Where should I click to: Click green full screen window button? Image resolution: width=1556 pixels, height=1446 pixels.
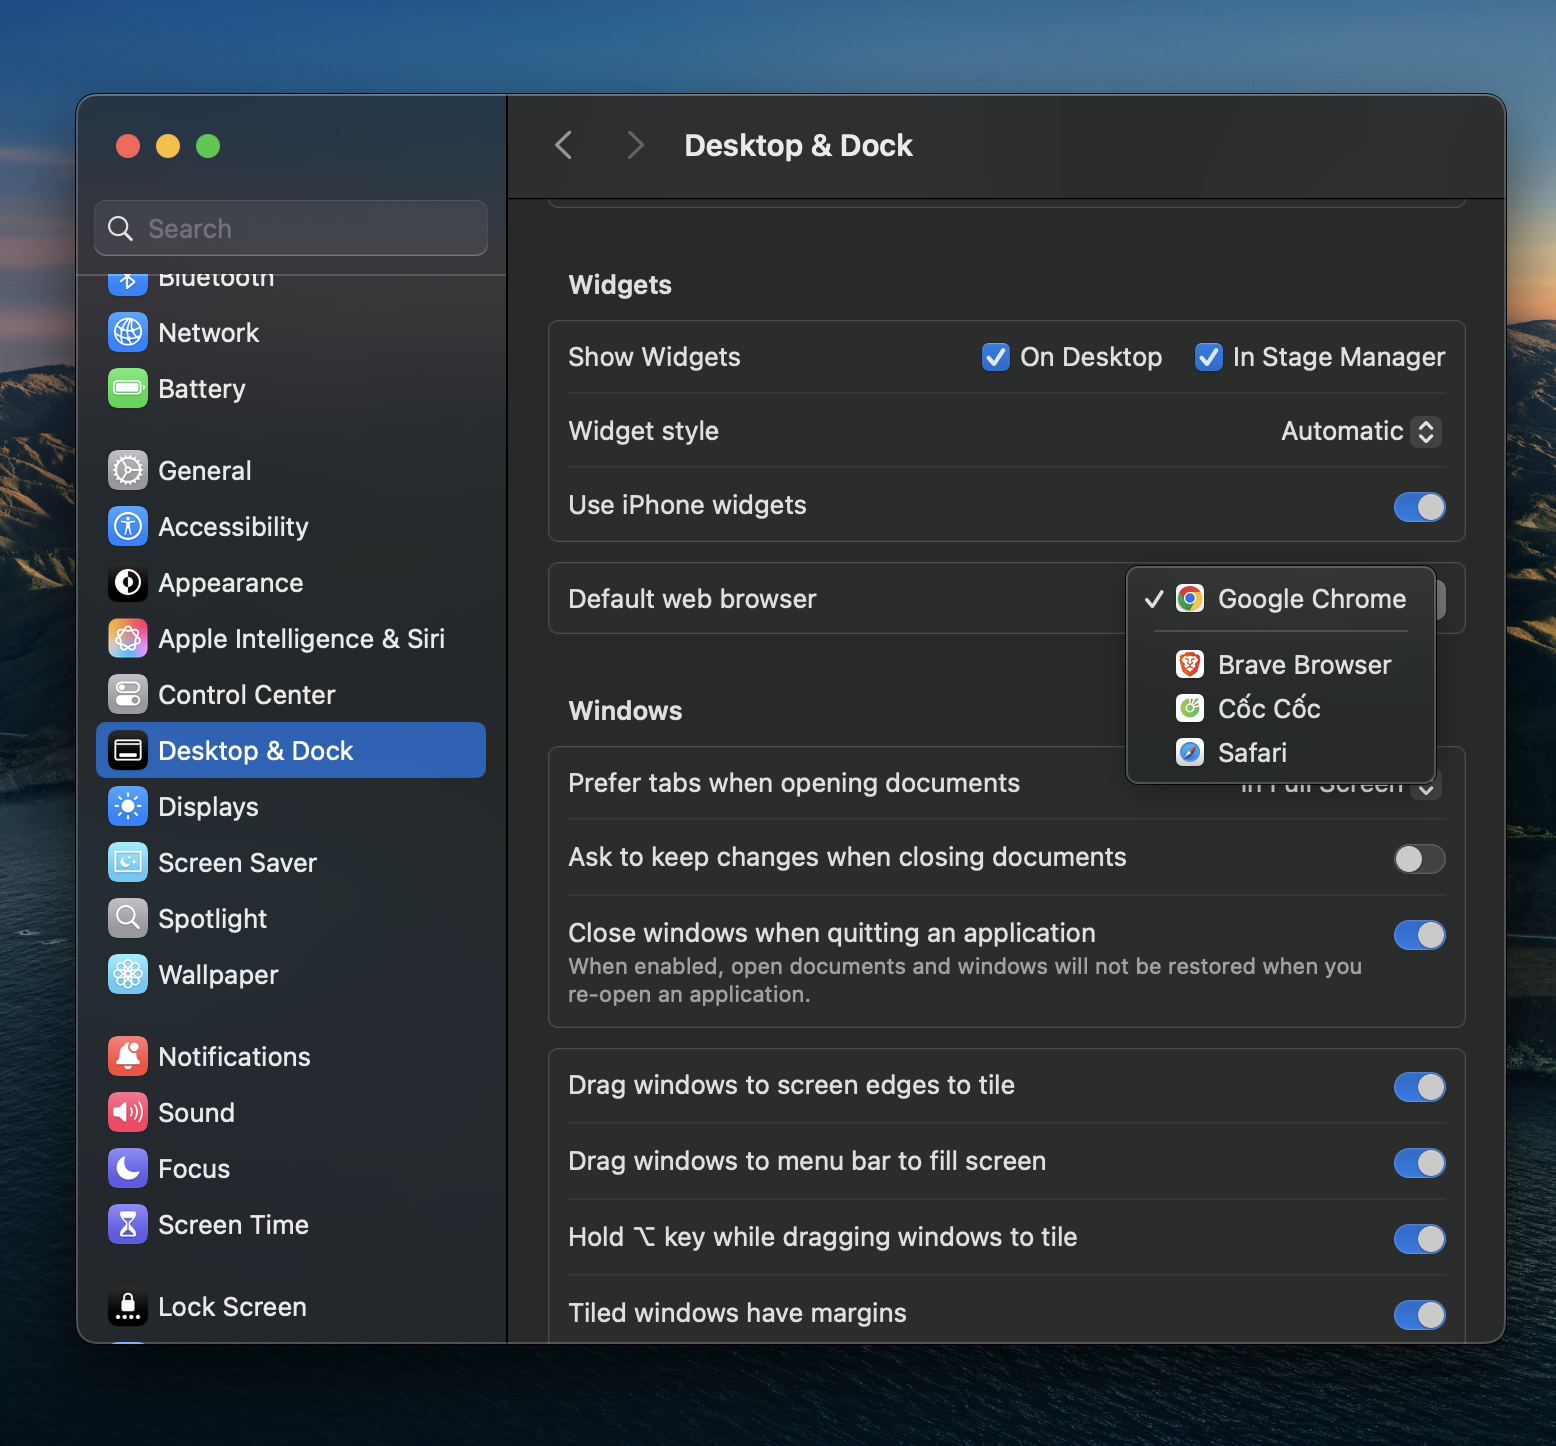[208, 146]
